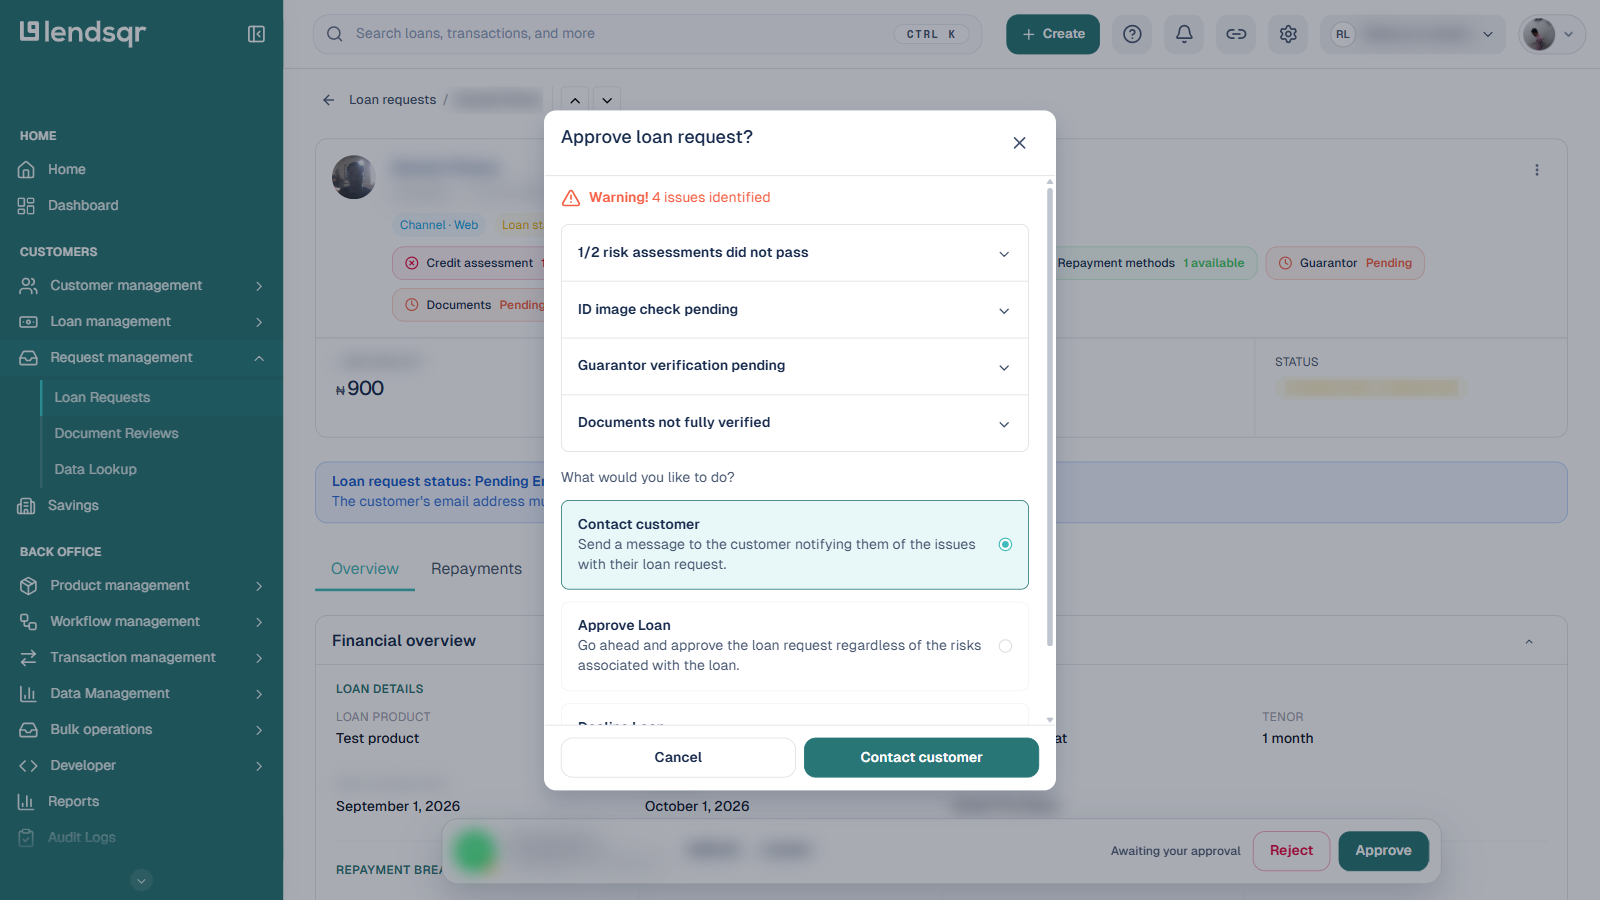The height and width of the screenshot is (900, 1600).
Task: Expand Guarantor verification pending issue
Action: coord(795,366)
